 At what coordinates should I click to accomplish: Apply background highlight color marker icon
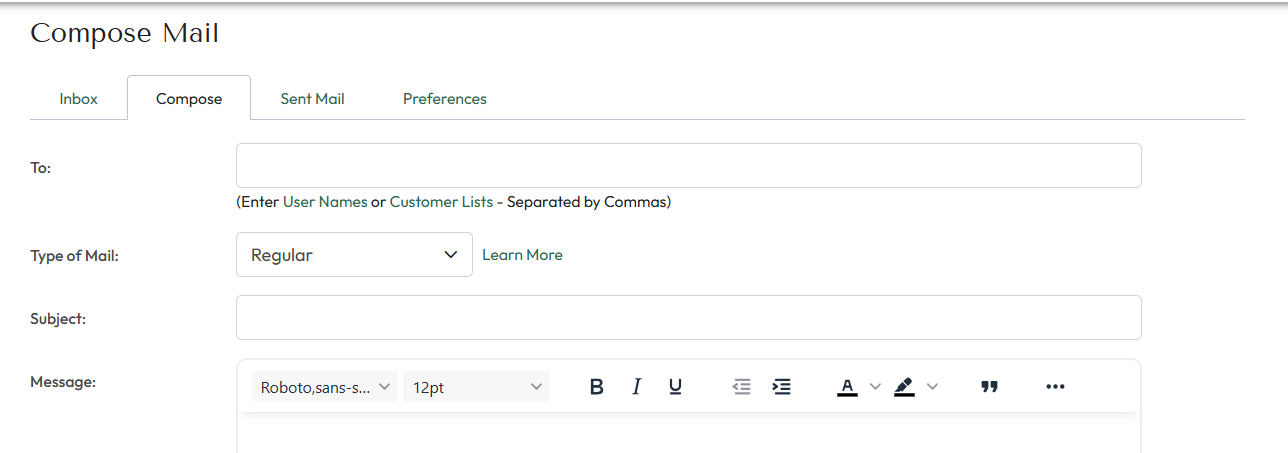(x=905, y=387)
